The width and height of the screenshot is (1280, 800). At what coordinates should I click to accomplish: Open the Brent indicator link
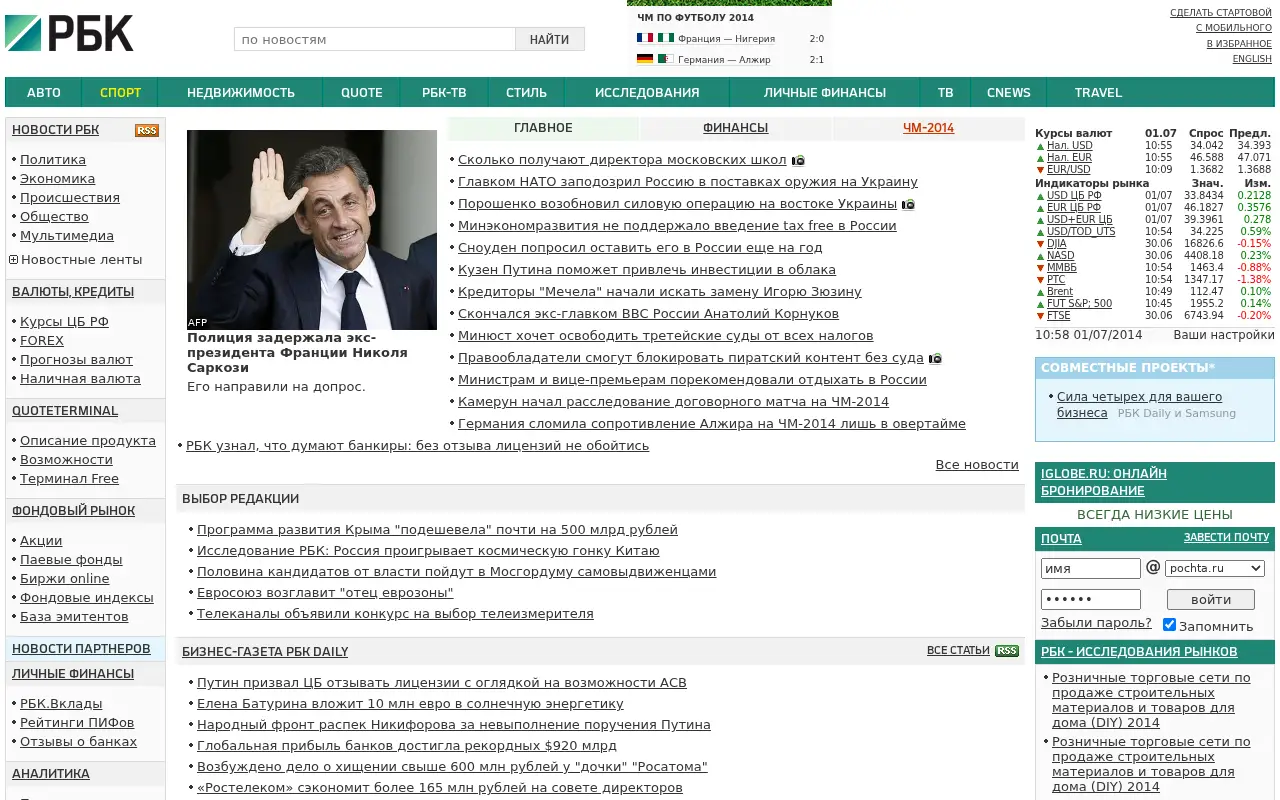(x=1060, y=292)
